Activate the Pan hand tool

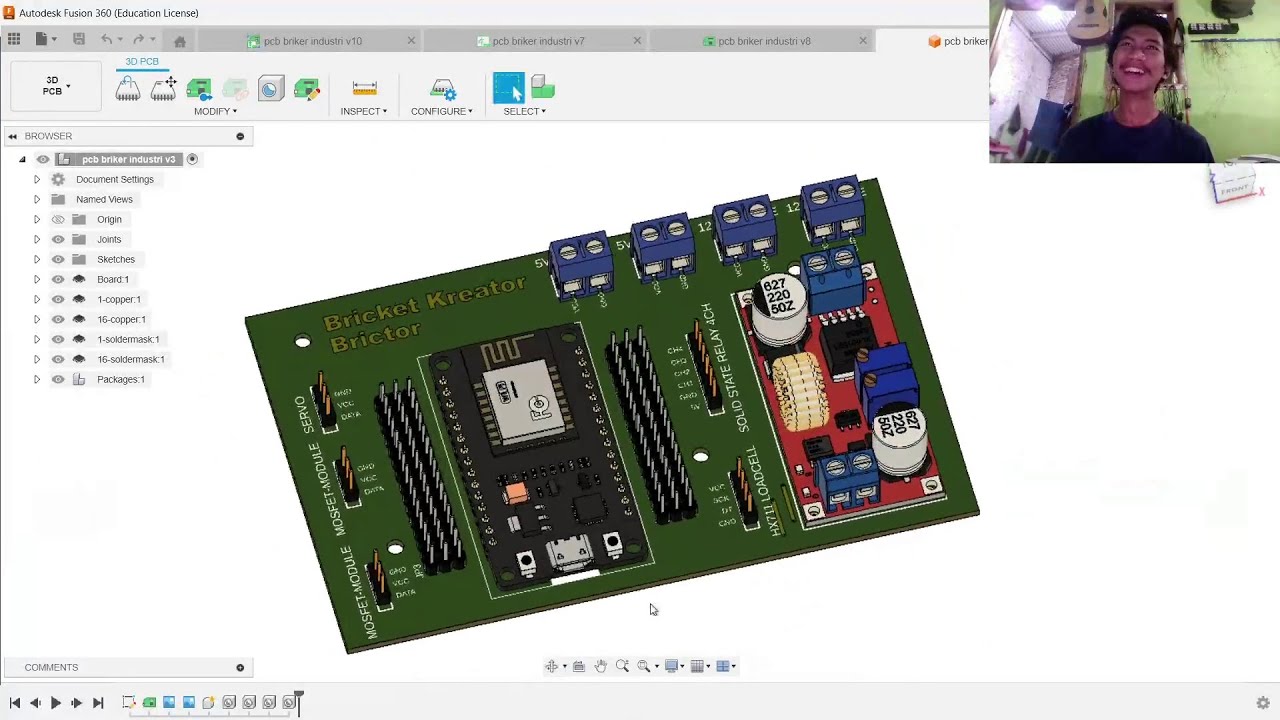coord(600,666)
